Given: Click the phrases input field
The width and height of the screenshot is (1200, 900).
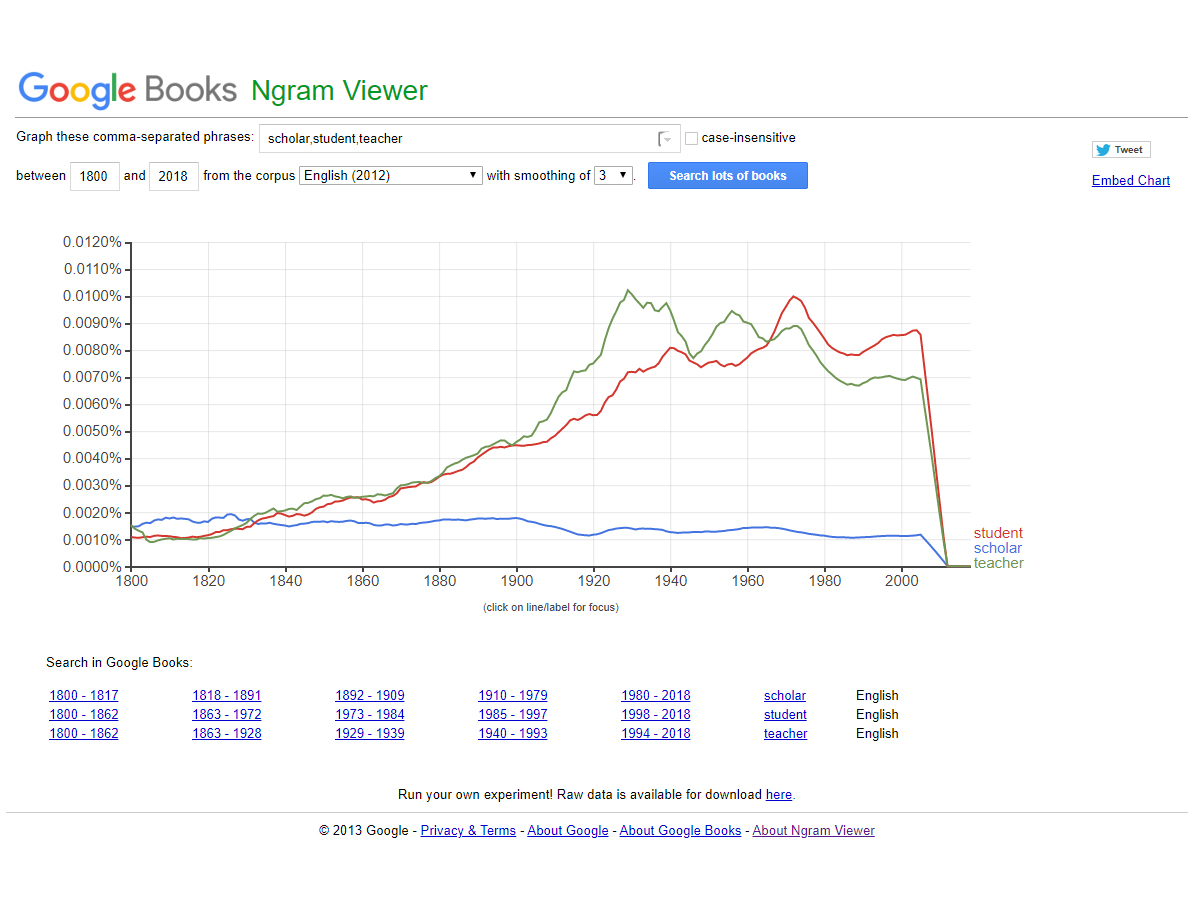Looking at the screenshot, I should pos(455,139).
